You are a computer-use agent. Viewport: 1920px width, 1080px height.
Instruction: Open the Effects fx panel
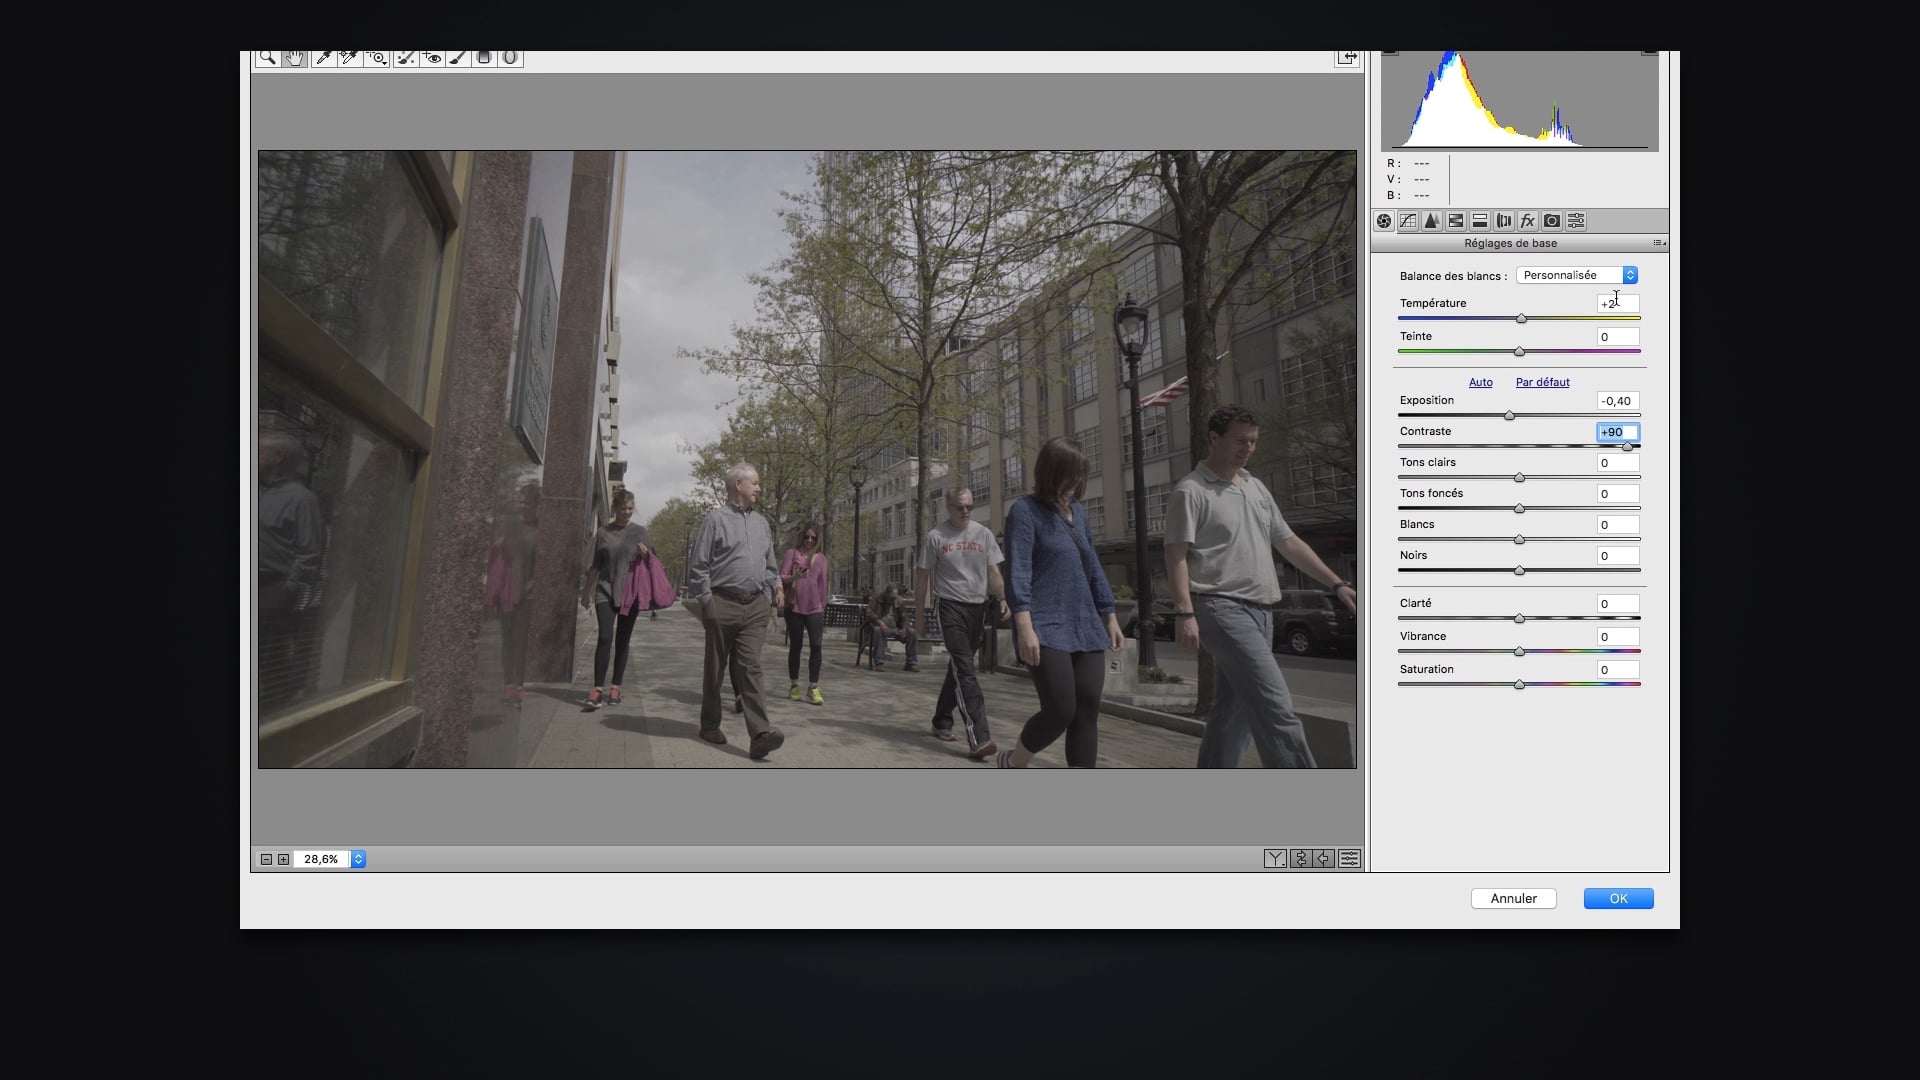[1528, 221]
